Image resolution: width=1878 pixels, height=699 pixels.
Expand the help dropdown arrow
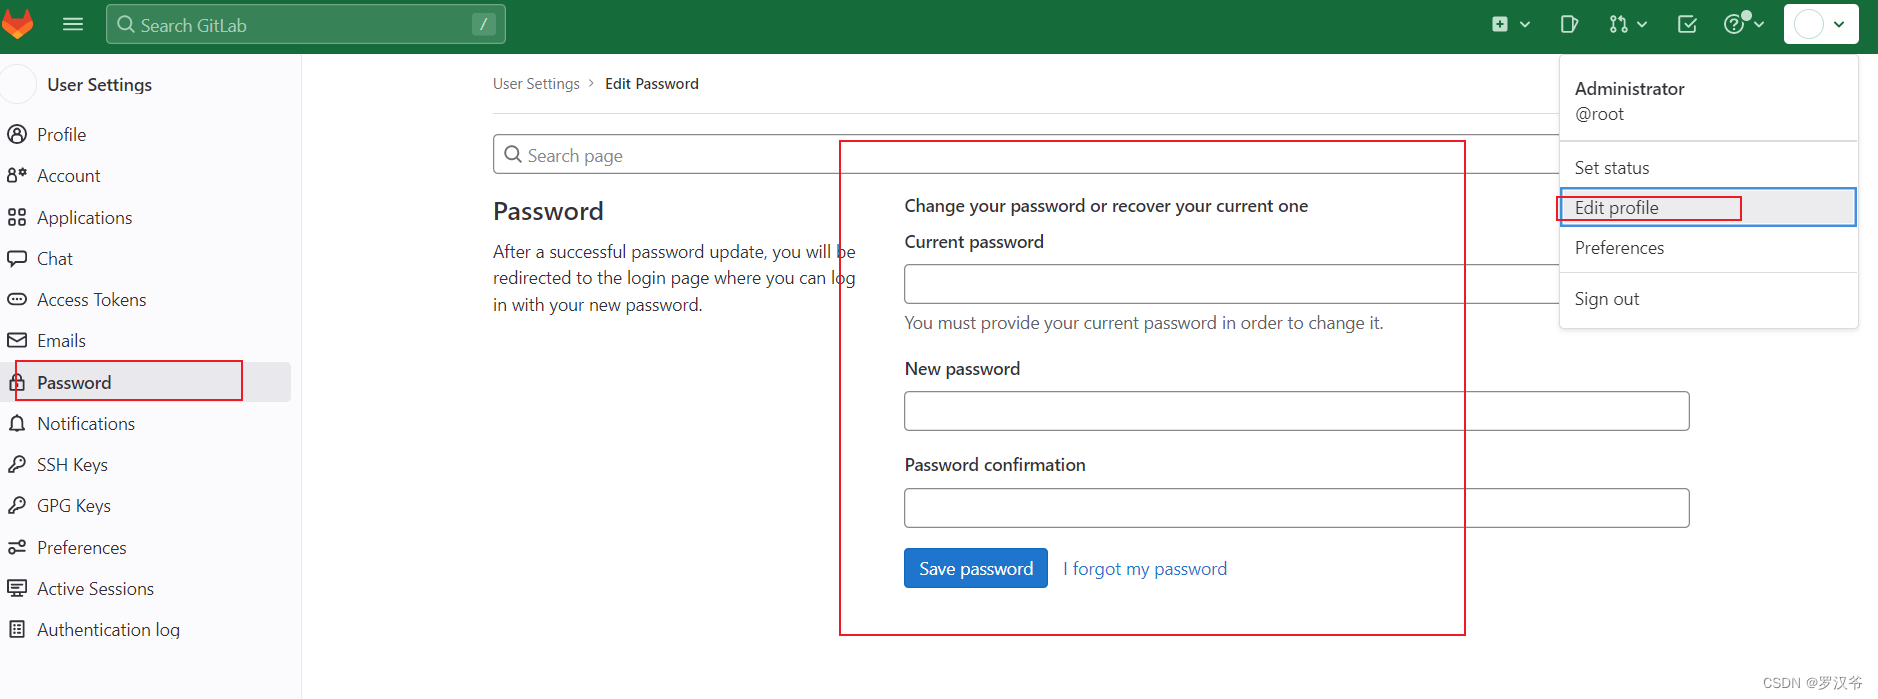pos(1759,24)
